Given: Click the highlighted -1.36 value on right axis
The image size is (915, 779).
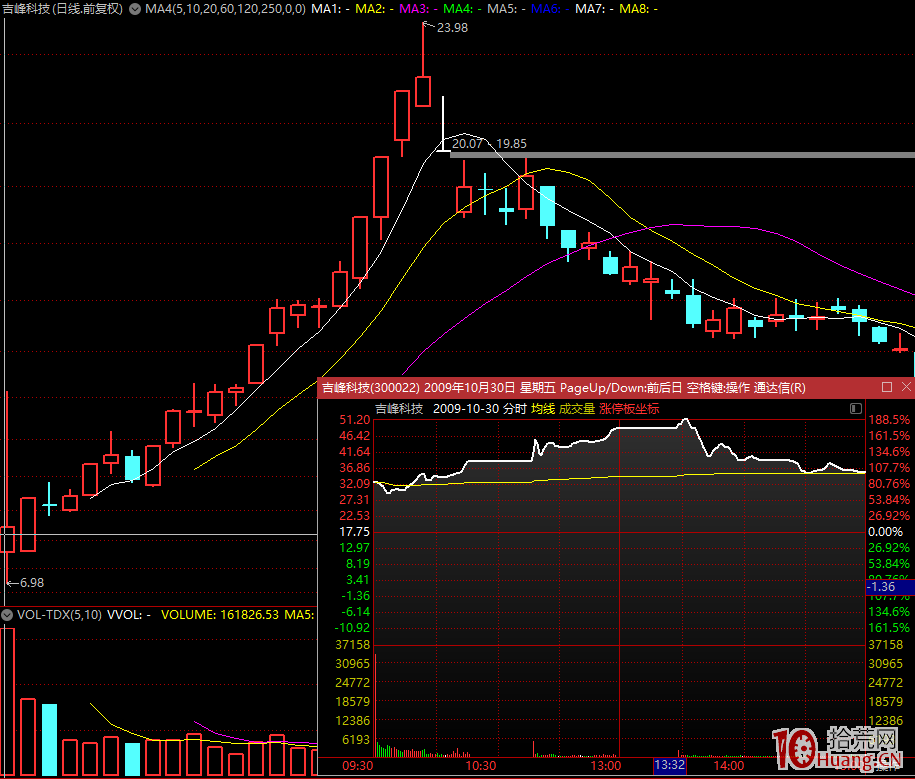Looking at the screenshot, I should (890, 587).
